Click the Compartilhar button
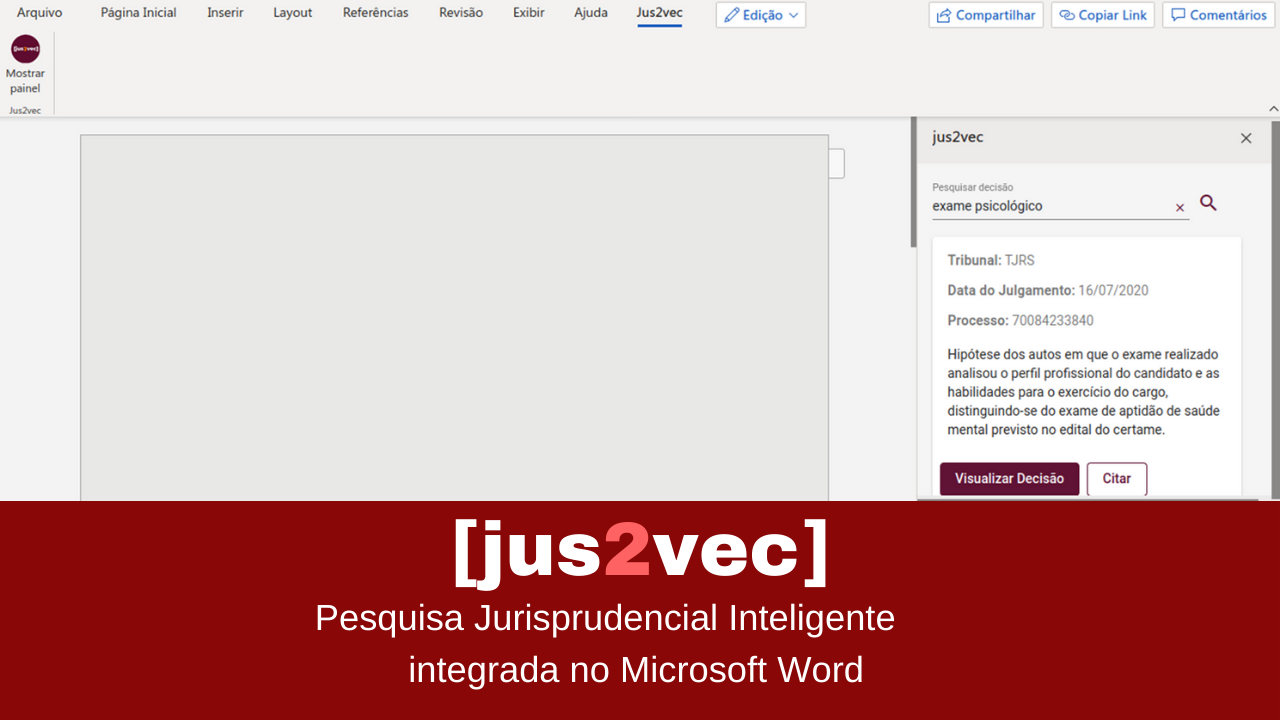The width and height of the screenshot is (1280, 720). coord(986,15)
